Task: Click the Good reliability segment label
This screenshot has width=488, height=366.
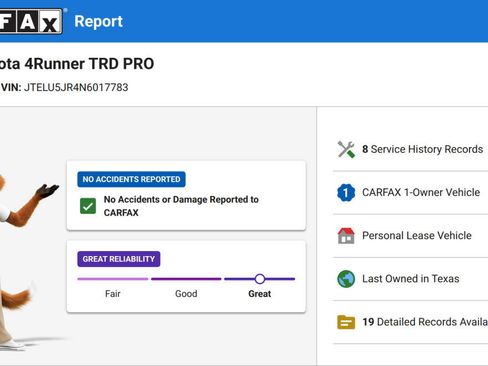Action: point(186,294)
